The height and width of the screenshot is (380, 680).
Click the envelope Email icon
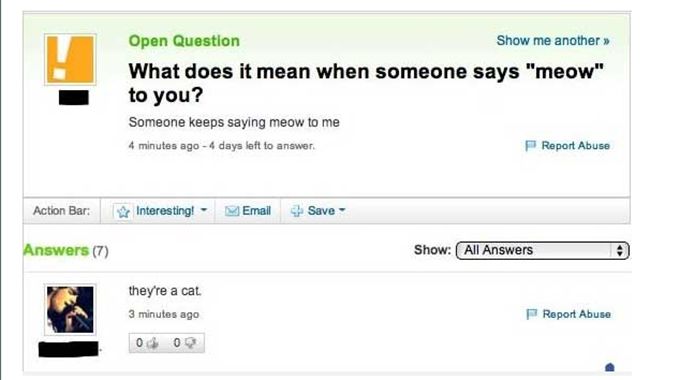tap(232, 211)
